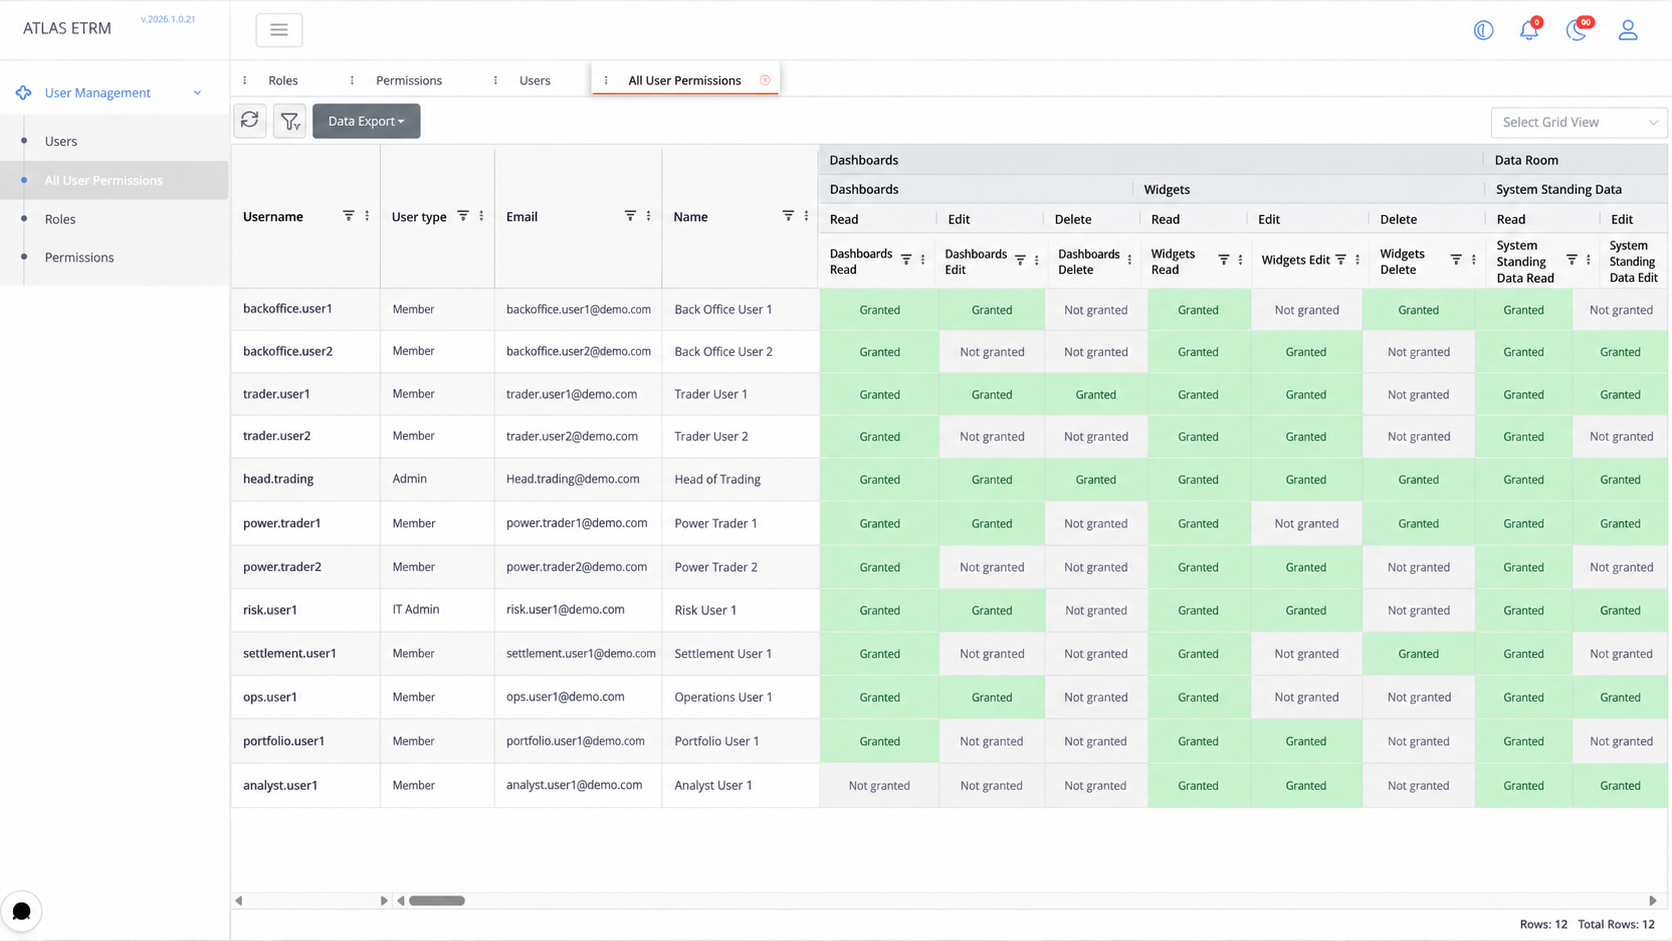Open the Dashboards Delete column menu
Screen dimensions: 1672x941
(1129, 260)
